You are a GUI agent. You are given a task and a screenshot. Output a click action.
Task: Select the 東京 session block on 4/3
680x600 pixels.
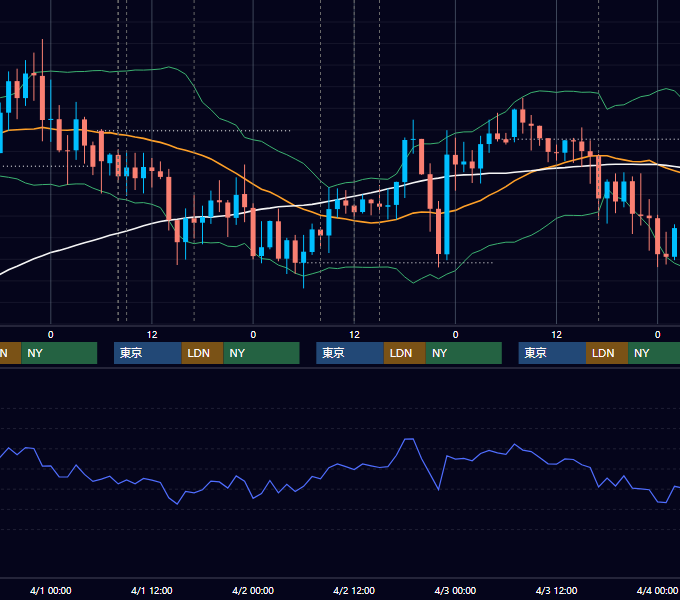552,353
